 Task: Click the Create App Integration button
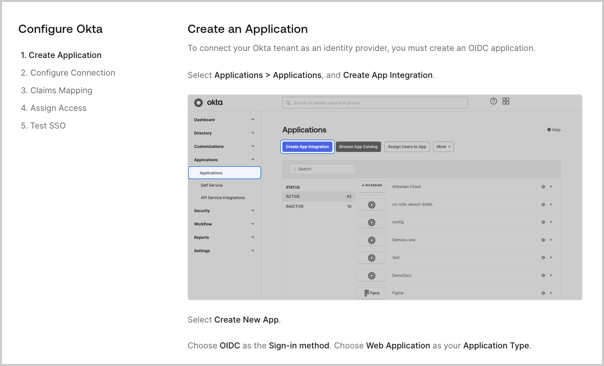(x=307, y=147)
